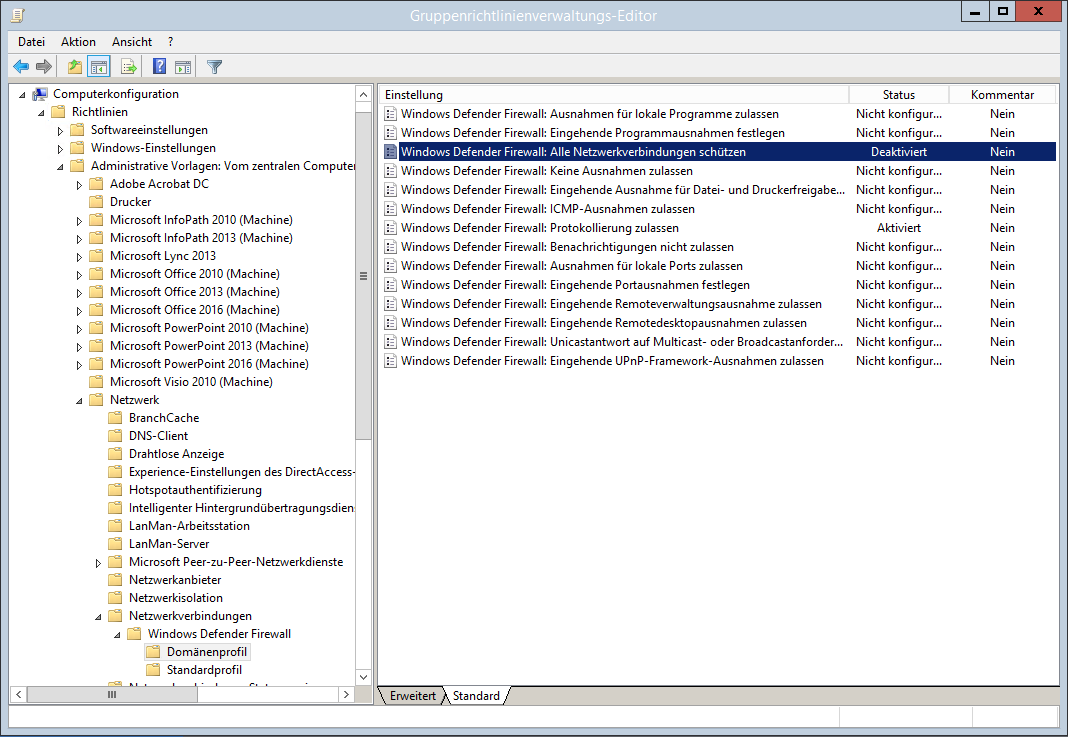Viewport: 1068px width, 737px height.
Task: Sort by the Status column header
Action: click(x=898, y=95)
